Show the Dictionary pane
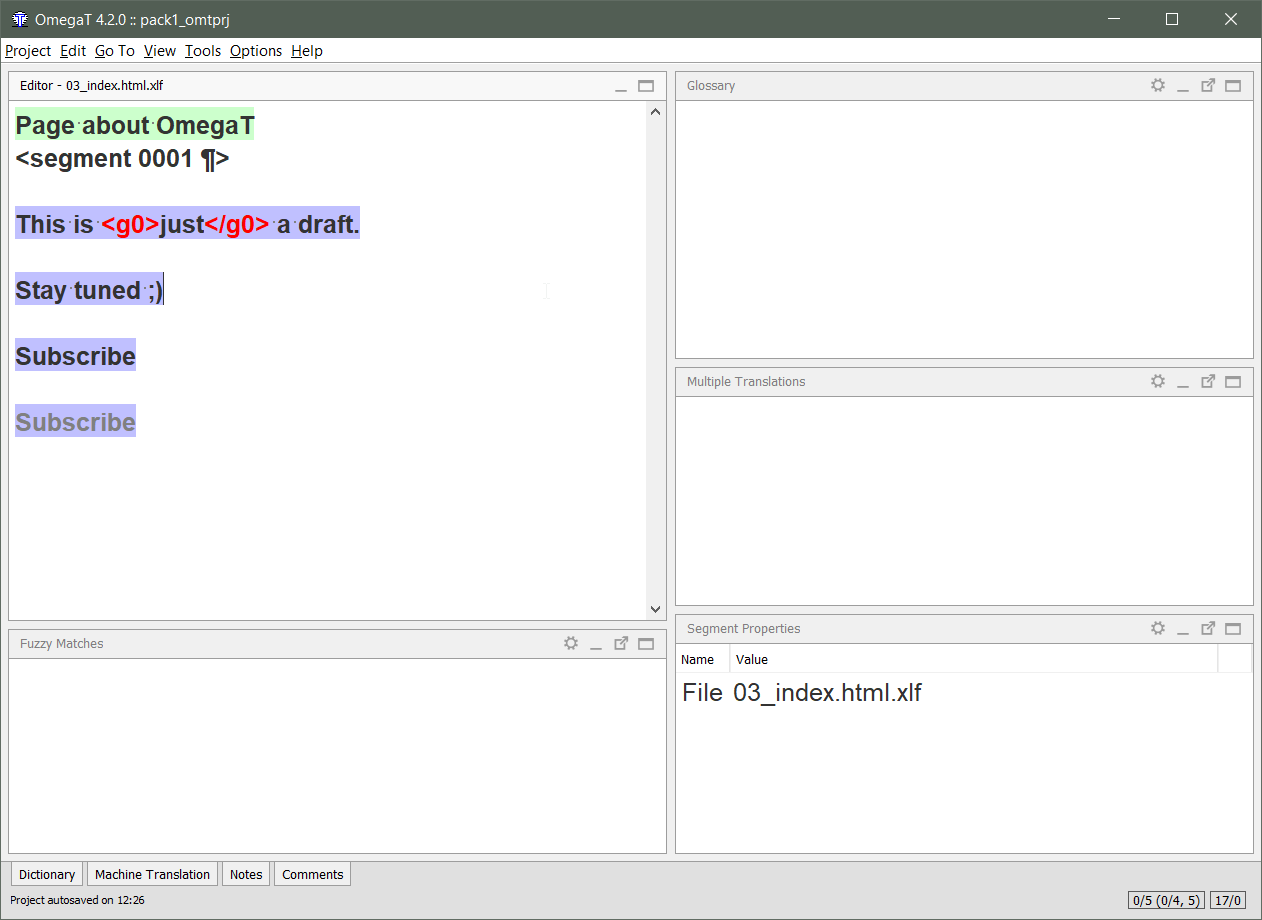1262x920 pixels. [47, 874]
